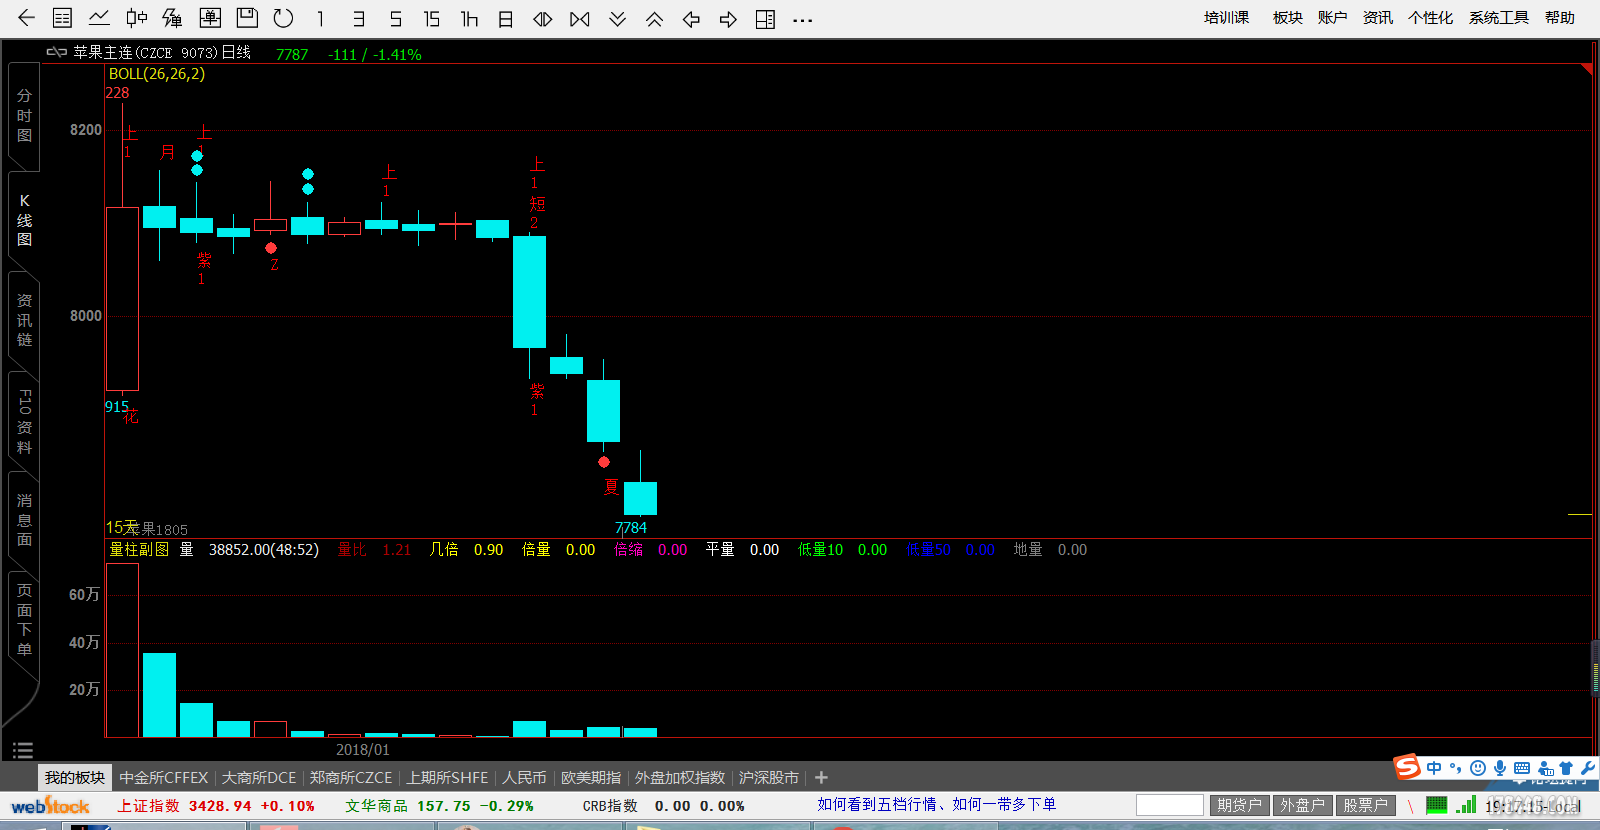This screenshot has height=830, width=1600.
Task: Open the 如何看到五档行情 help link
Action: click(936, 804)
